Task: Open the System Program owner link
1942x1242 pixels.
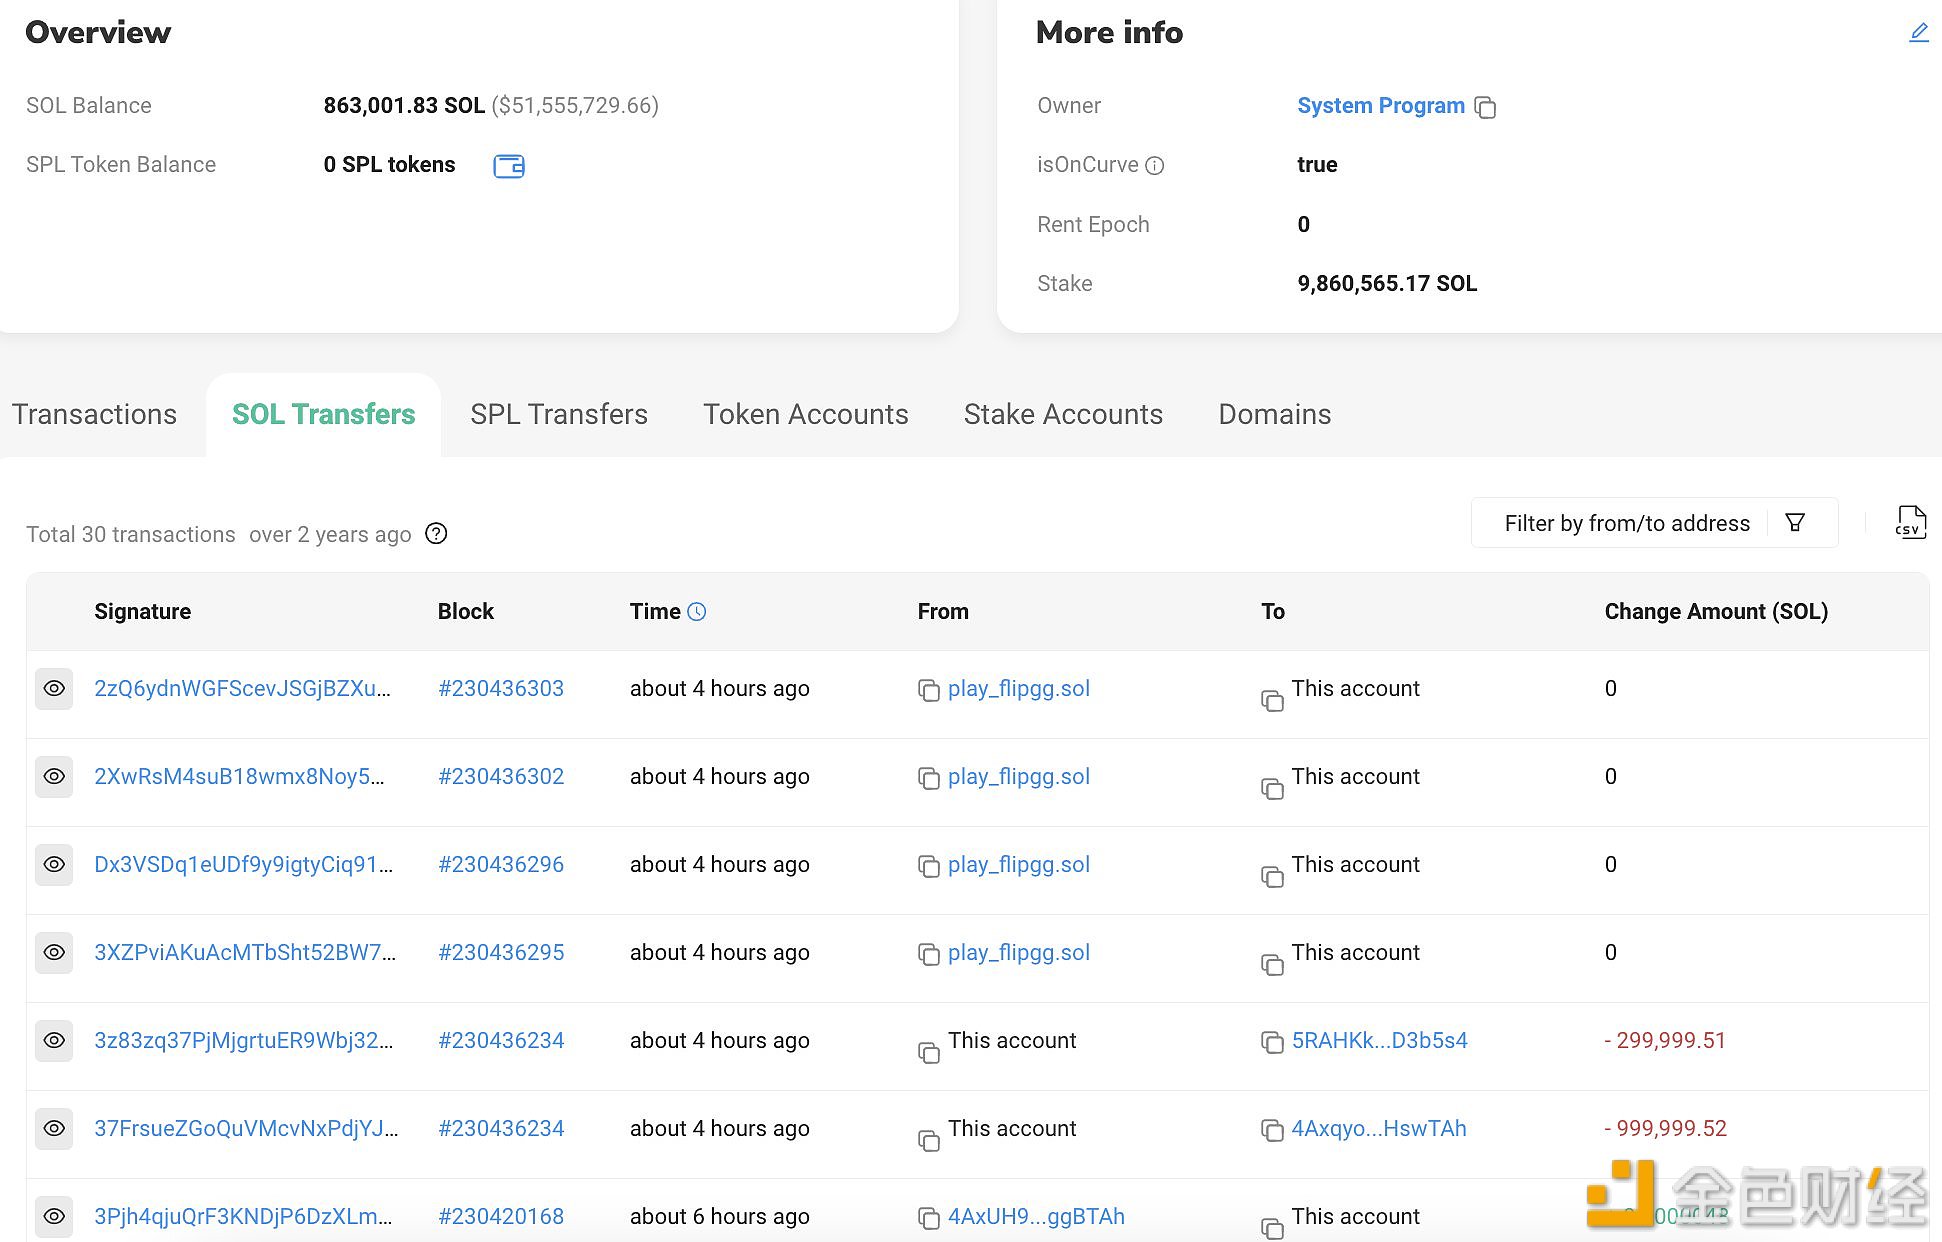Action: tap(1380, 106)
